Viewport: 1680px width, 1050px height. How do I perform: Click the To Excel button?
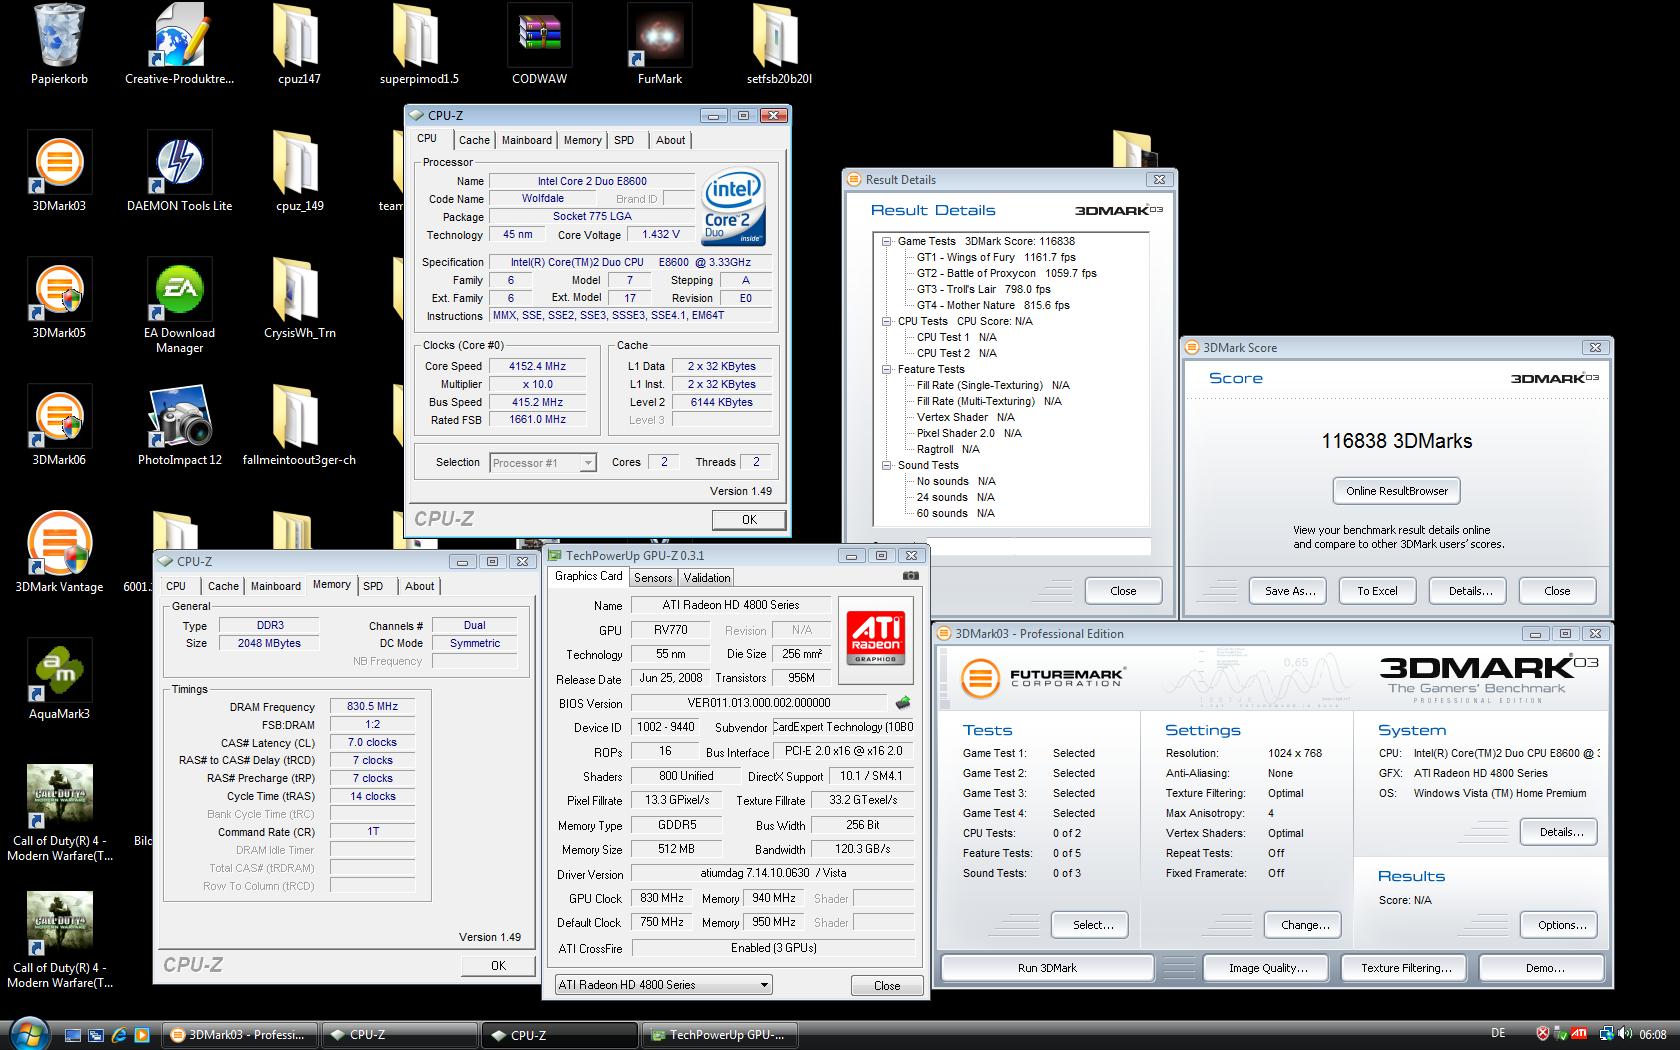(1377, 591)
